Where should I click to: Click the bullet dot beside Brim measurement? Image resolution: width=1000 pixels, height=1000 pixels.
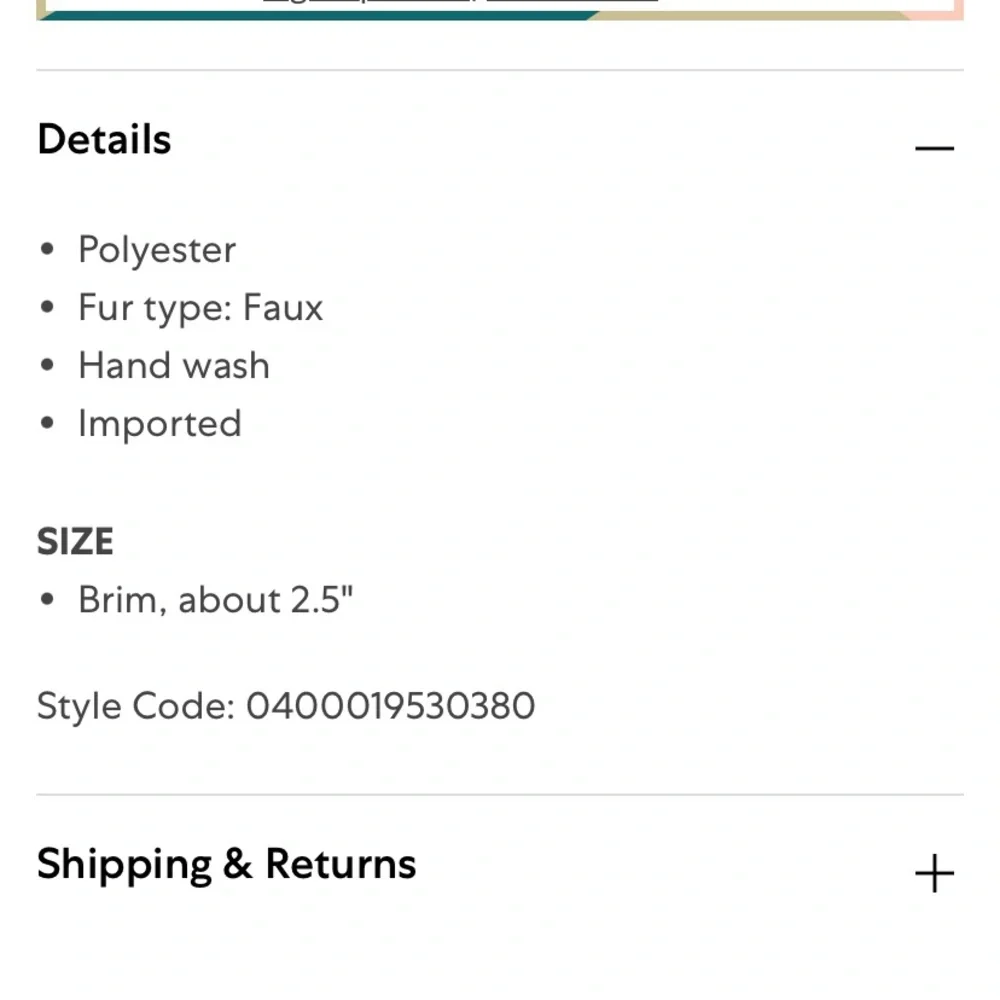tap(47, 599)
